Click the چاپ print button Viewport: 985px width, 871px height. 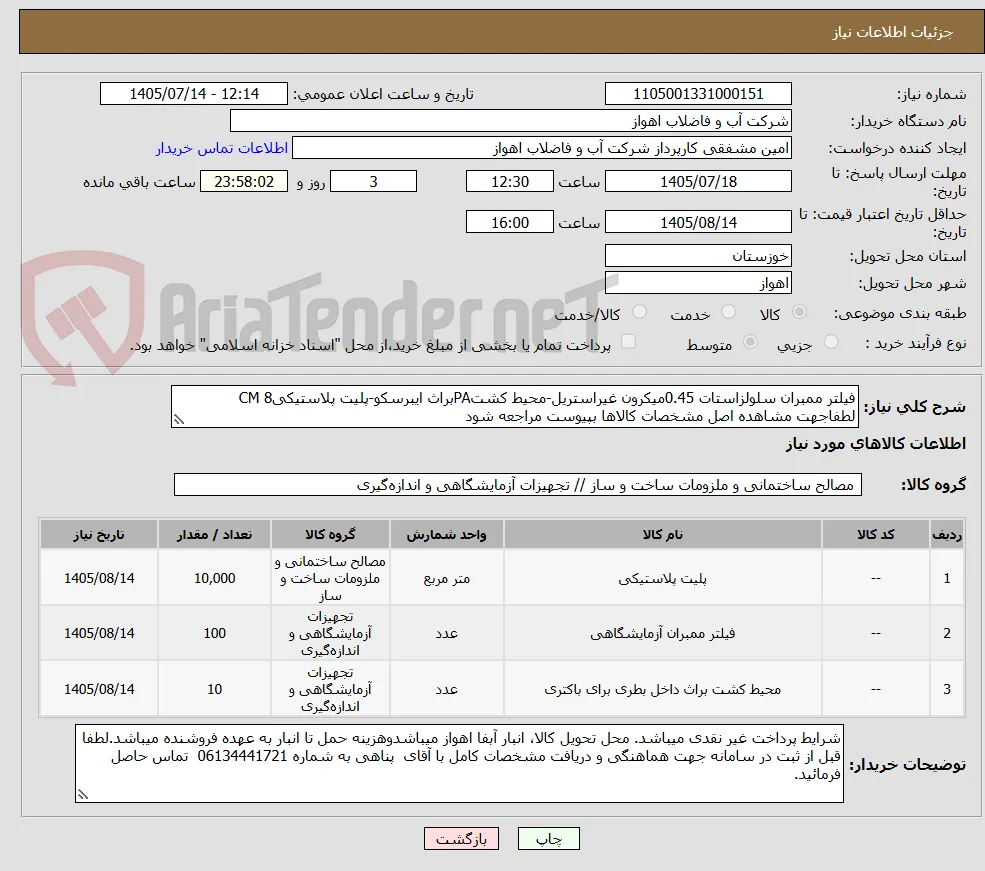[x=548, y=839]
